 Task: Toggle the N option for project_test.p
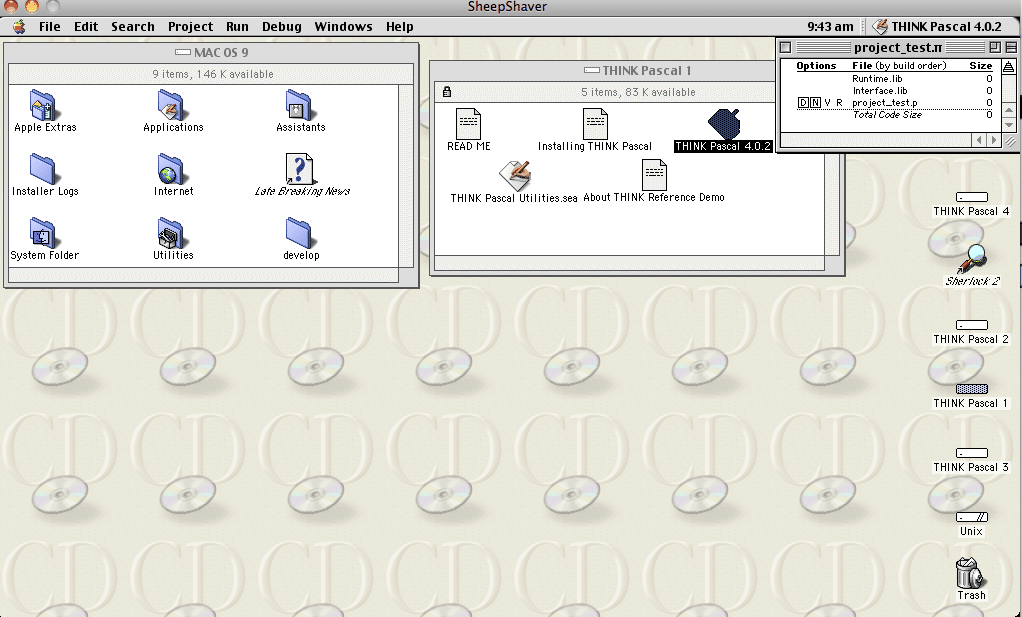[x=815, y=102]
